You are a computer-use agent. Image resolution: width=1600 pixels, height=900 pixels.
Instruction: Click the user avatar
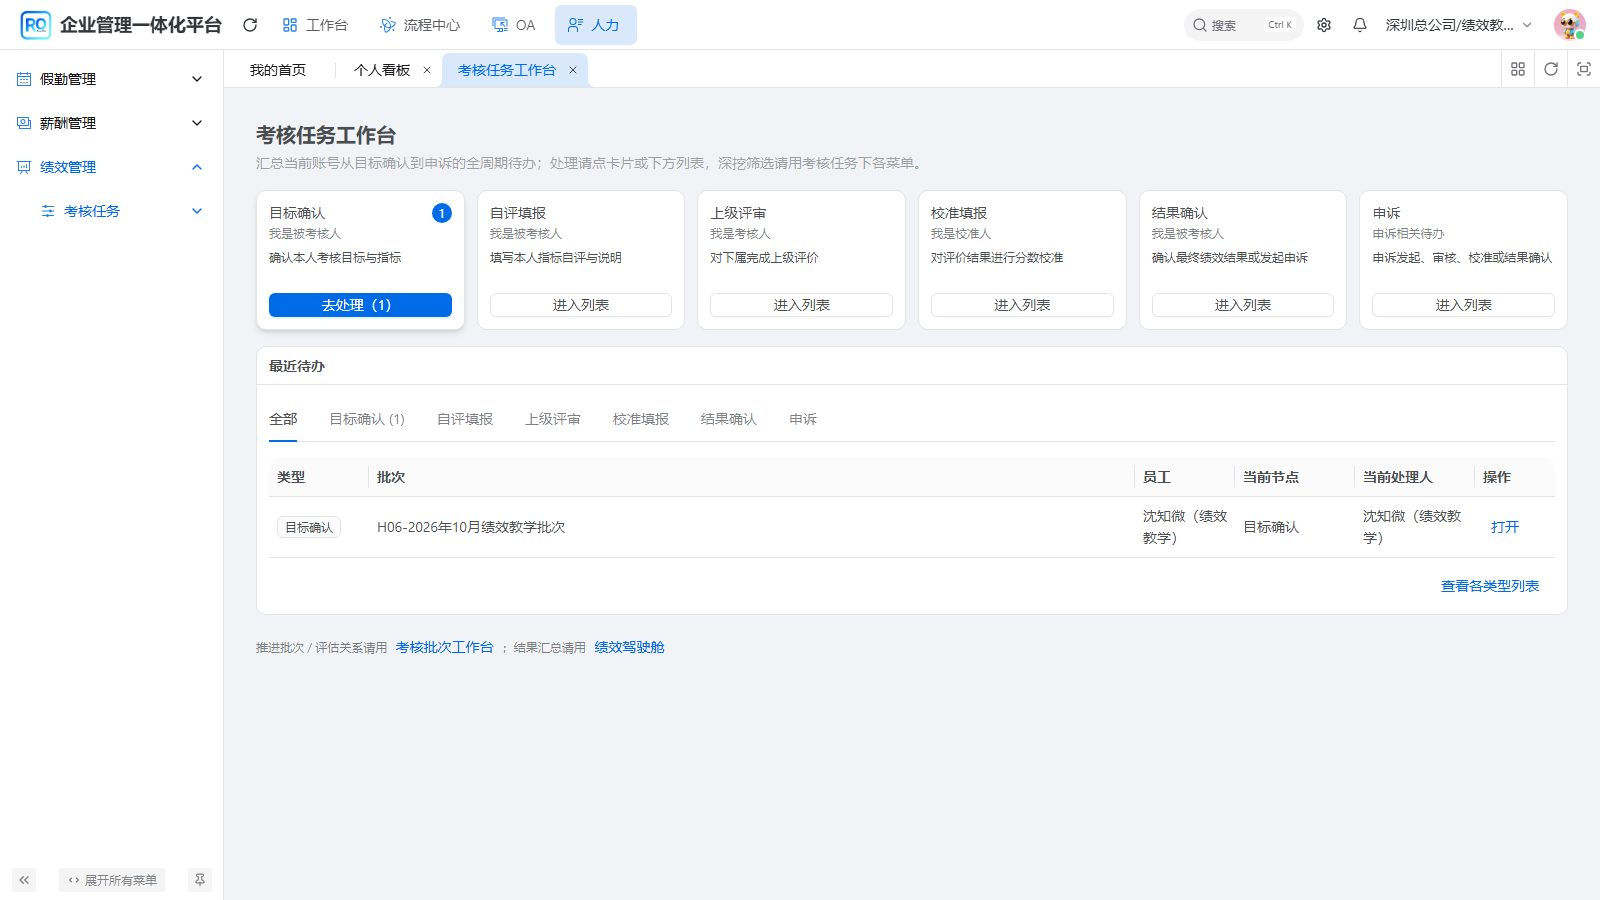click(1569, 25)
